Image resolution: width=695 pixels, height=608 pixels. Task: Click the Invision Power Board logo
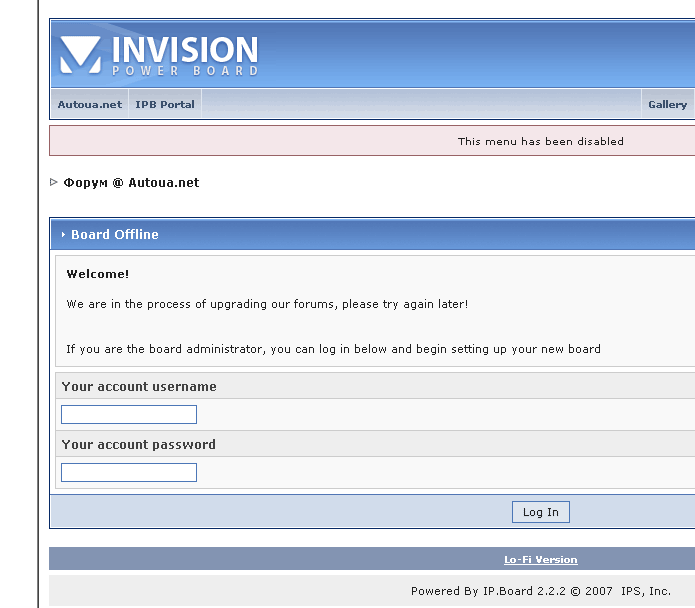tap(159, 55)
